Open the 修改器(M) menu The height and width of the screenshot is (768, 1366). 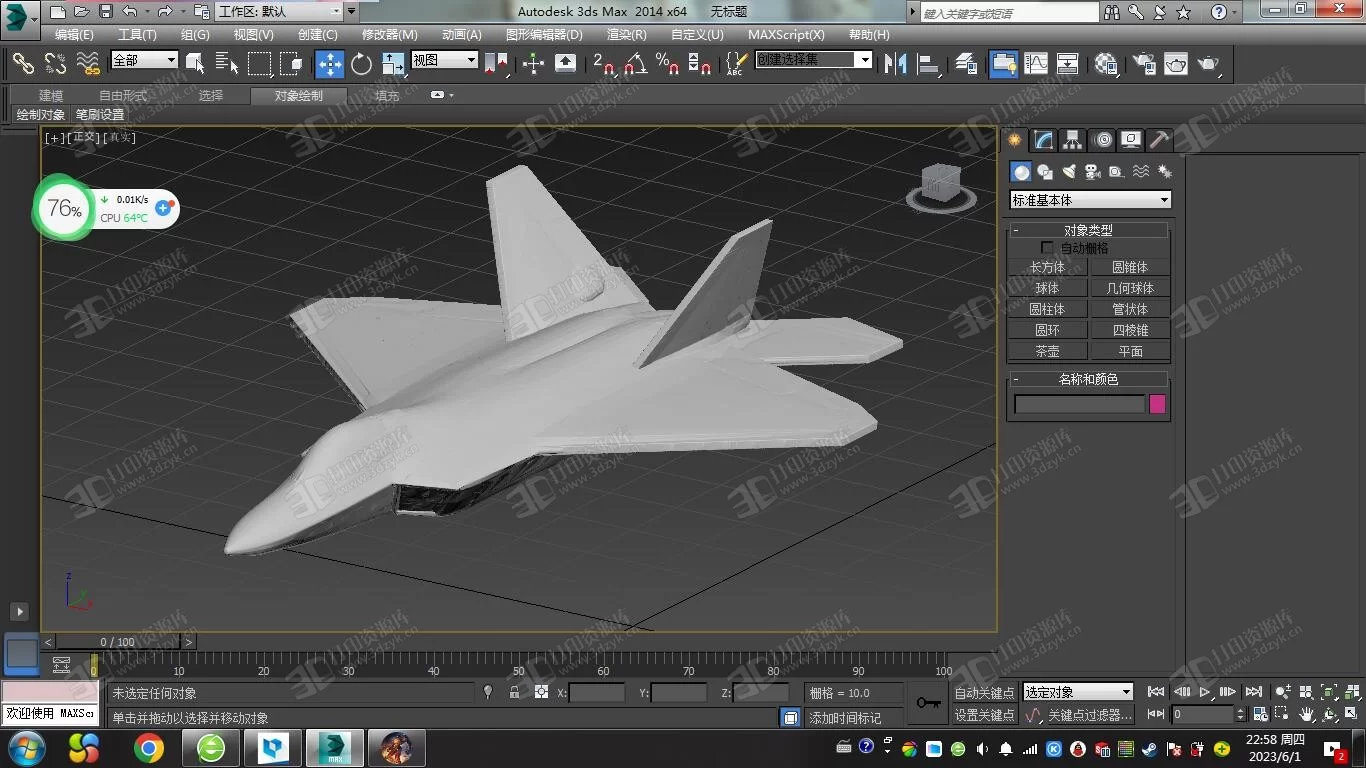pyautogui.click(x=390, y=34)
